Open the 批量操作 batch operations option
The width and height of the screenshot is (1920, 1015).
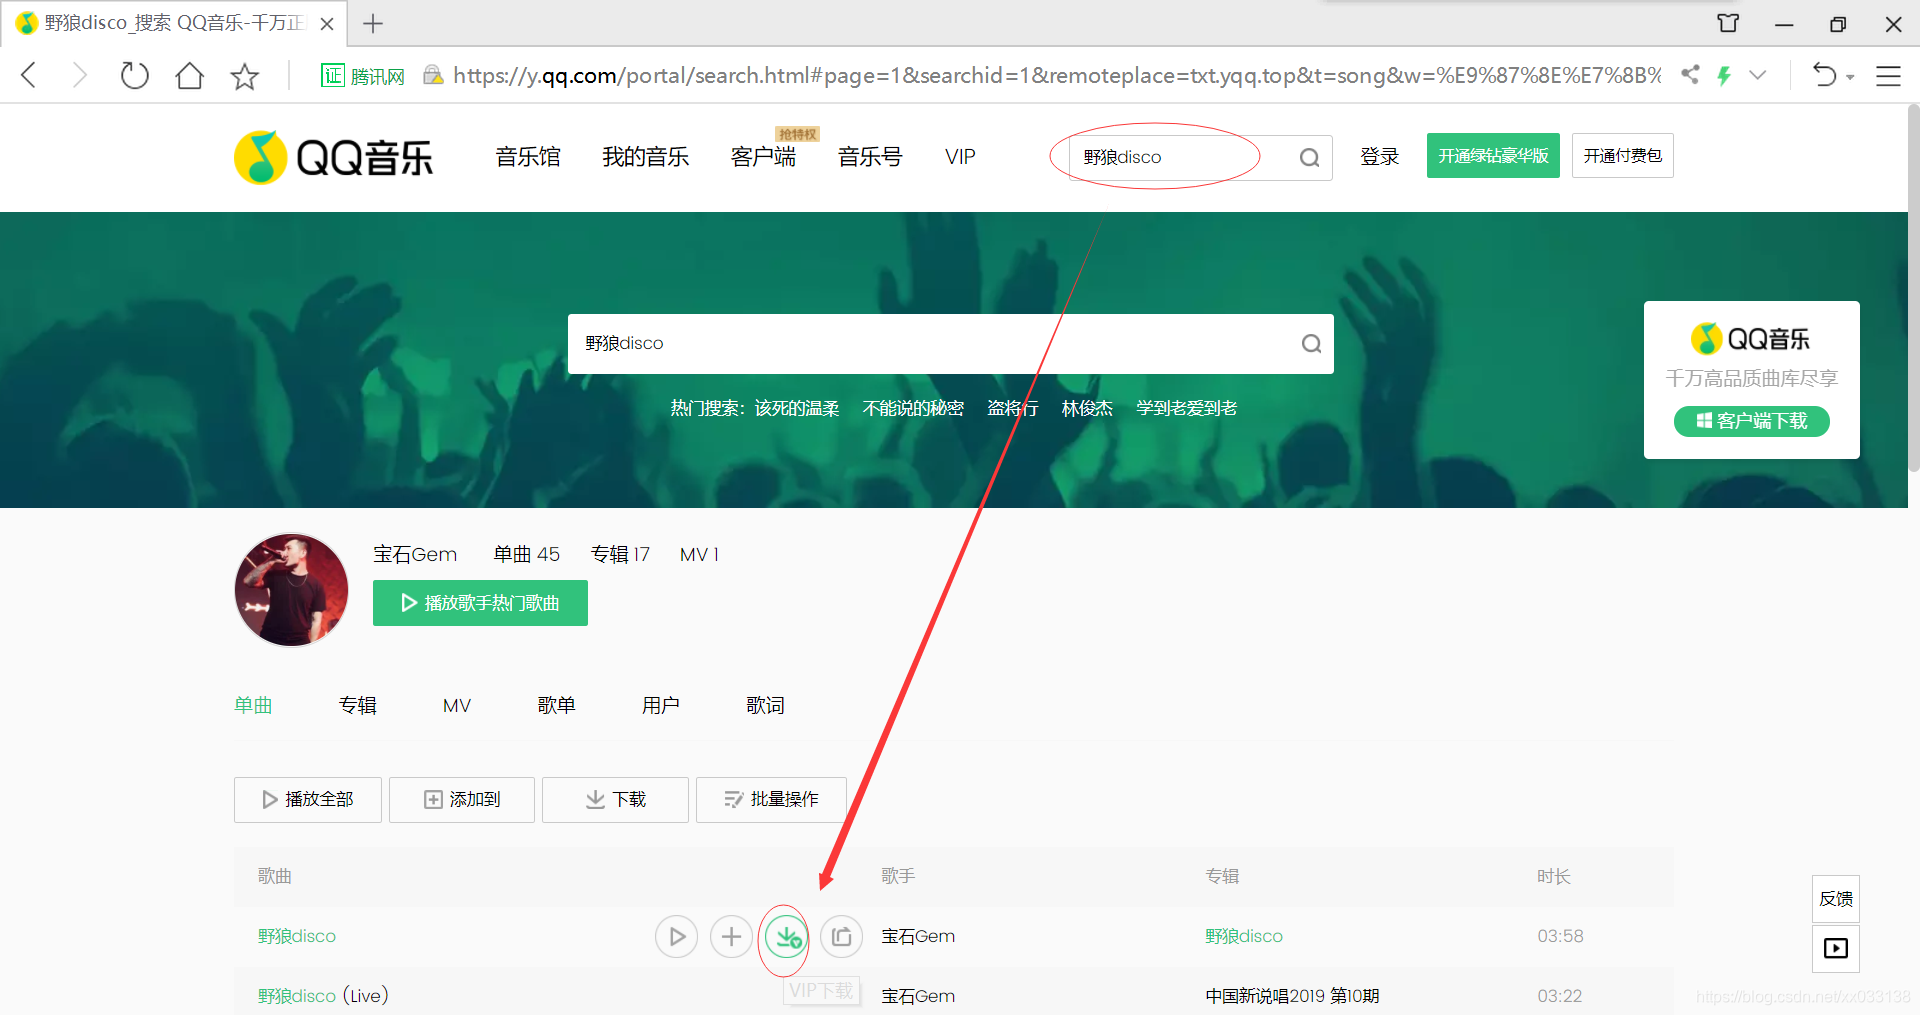[x=770, y=799]
